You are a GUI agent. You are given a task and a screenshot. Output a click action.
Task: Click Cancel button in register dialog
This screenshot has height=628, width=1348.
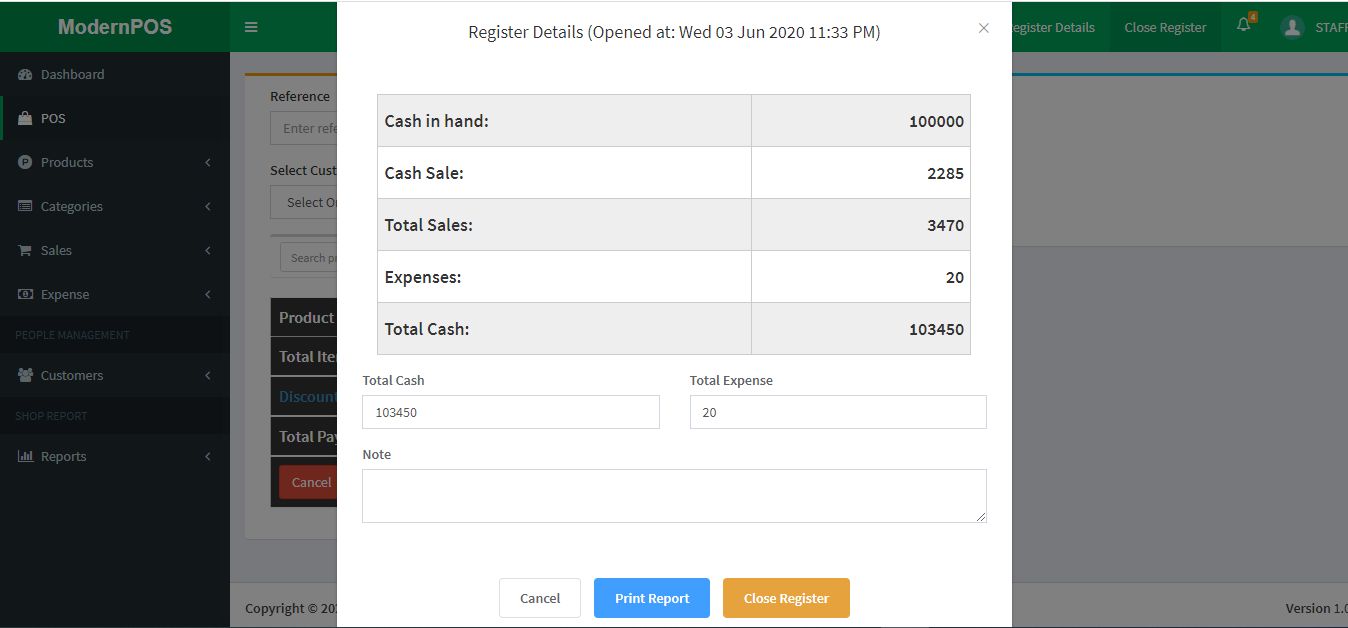pos(540,598)
